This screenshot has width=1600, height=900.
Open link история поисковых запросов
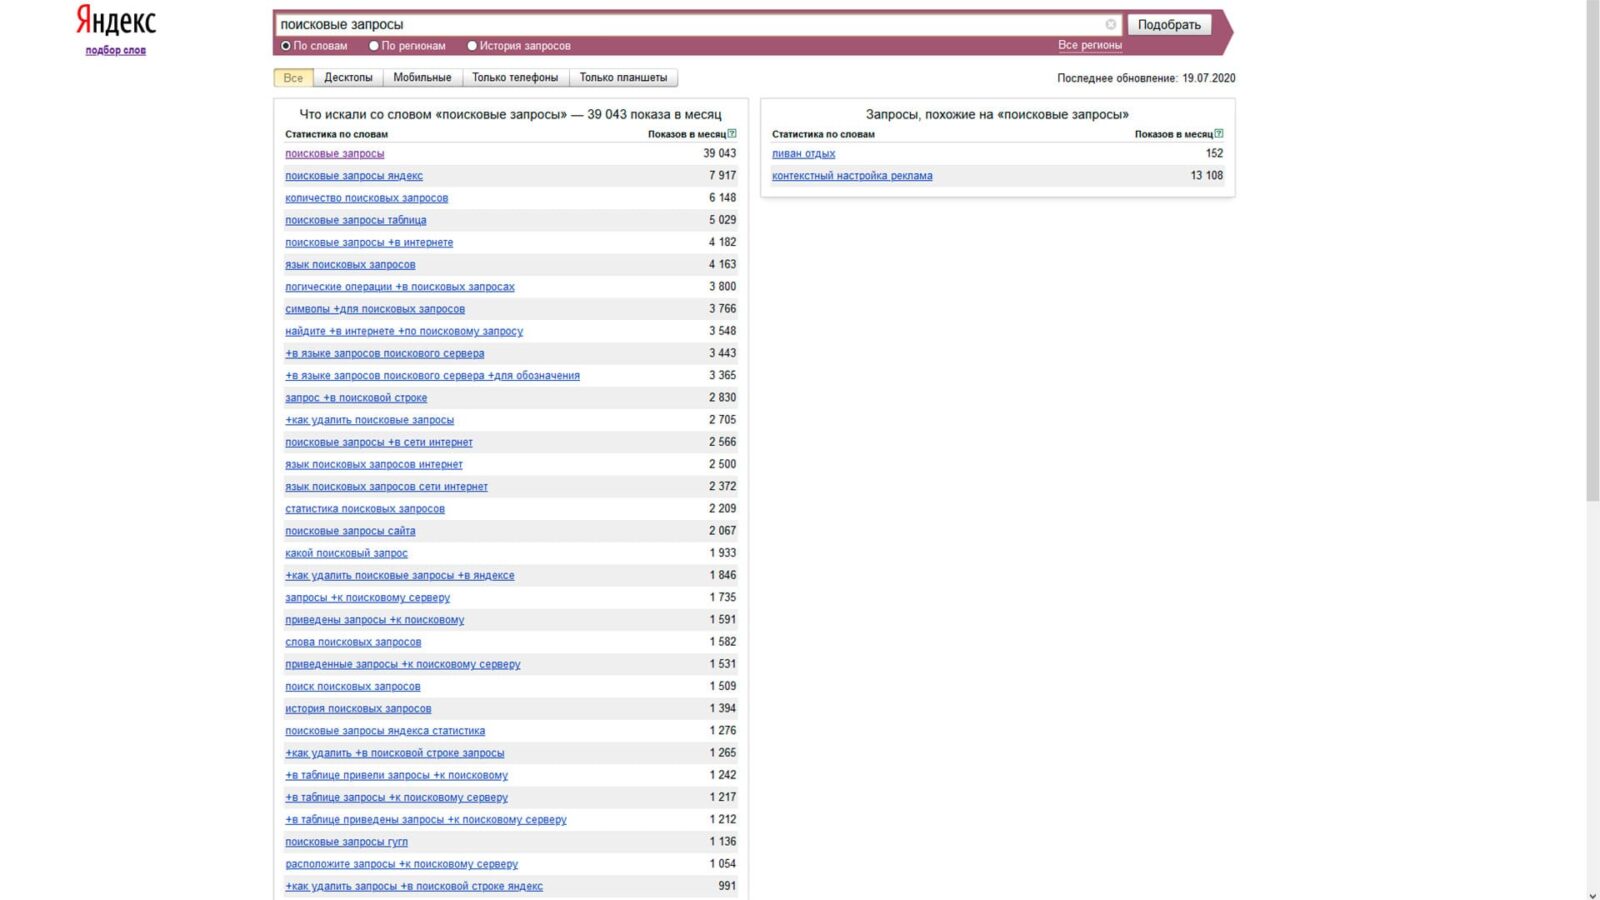click(358, 709)
